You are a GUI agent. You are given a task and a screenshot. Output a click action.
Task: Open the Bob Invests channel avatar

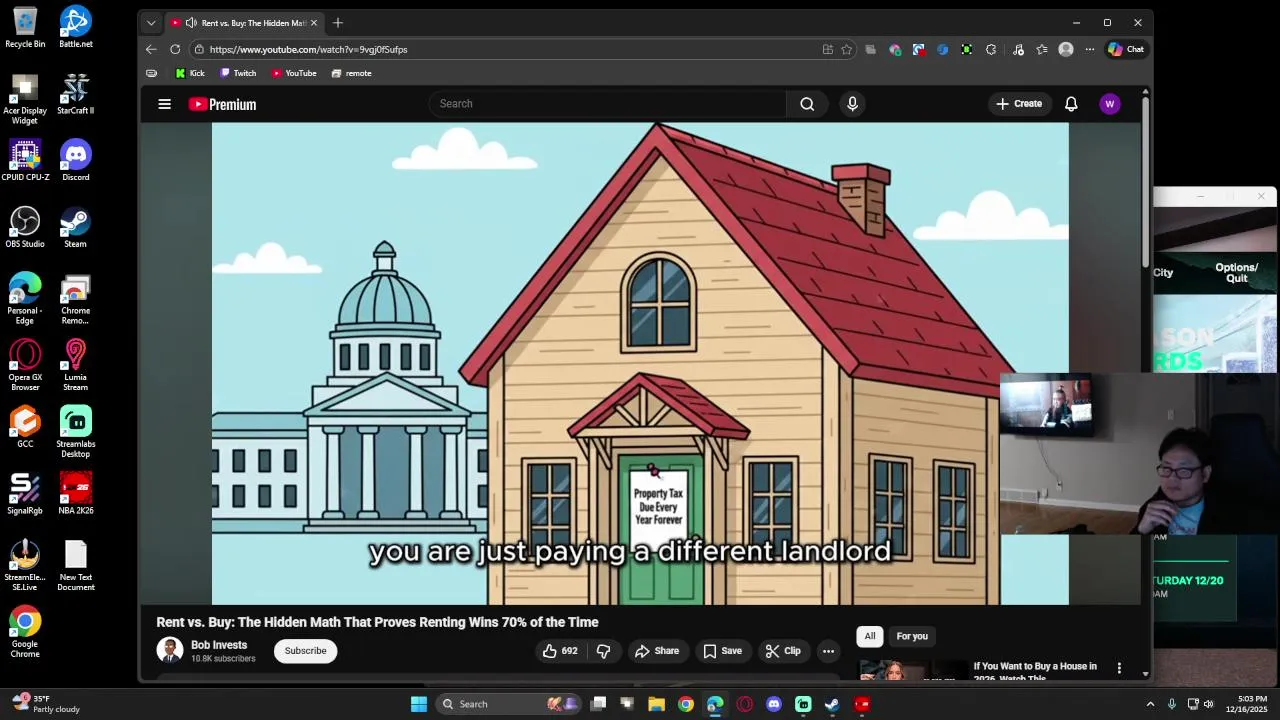(x=169, y=650)
